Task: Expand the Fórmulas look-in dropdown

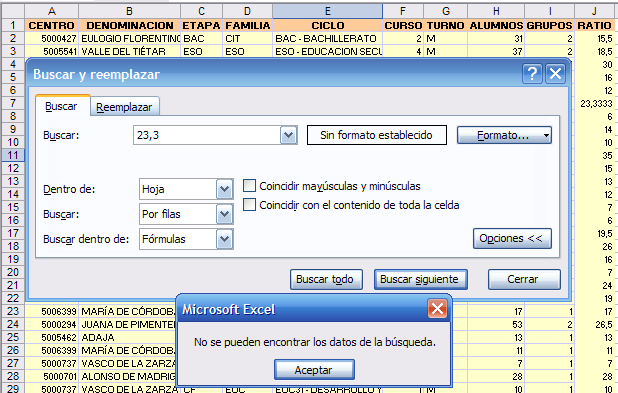Action: click(224, 239)
